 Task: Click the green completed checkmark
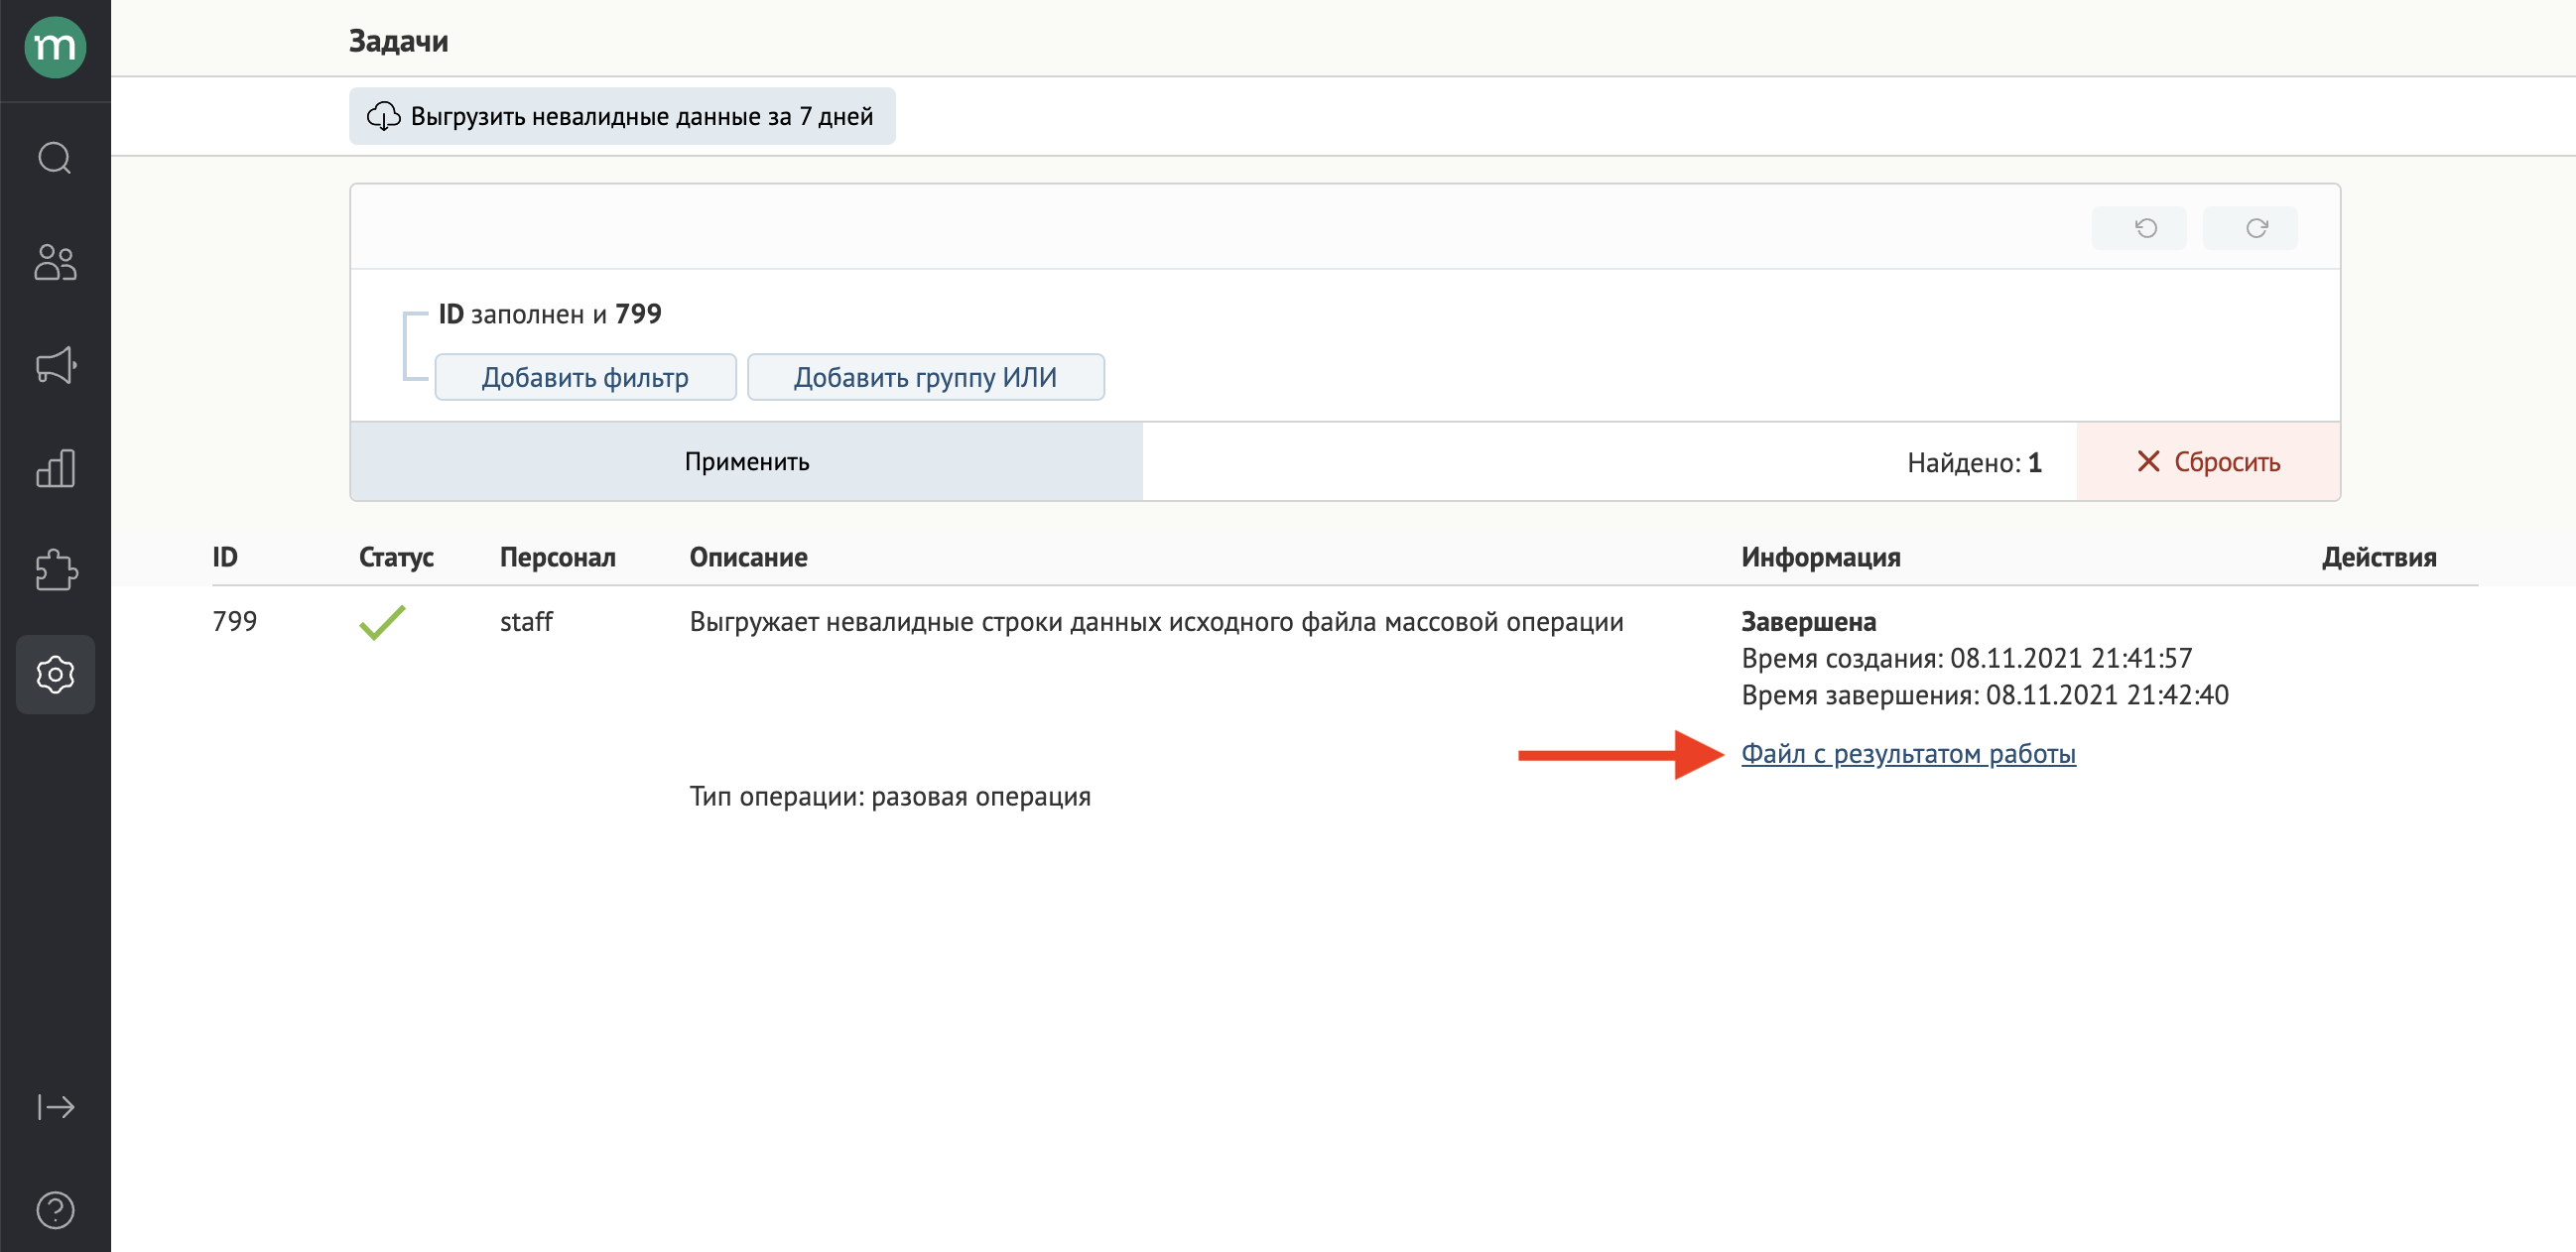[382, 622]
